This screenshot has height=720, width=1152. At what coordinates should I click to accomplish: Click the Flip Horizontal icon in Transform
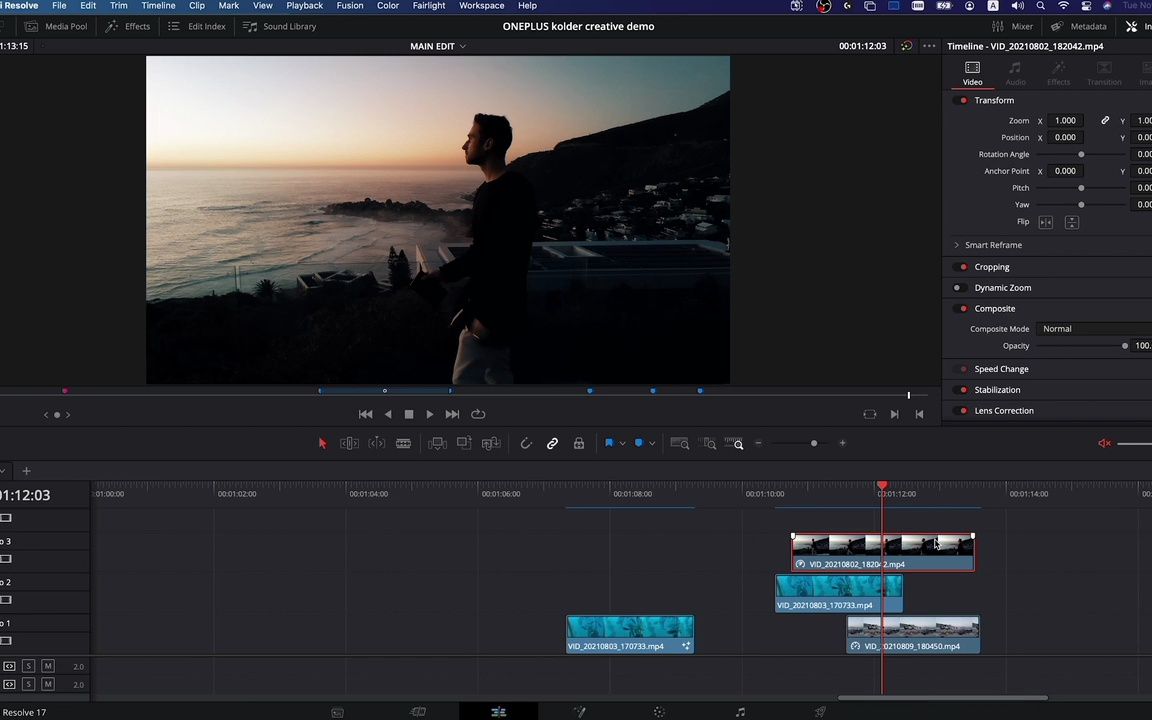[x=1045, y=222]
